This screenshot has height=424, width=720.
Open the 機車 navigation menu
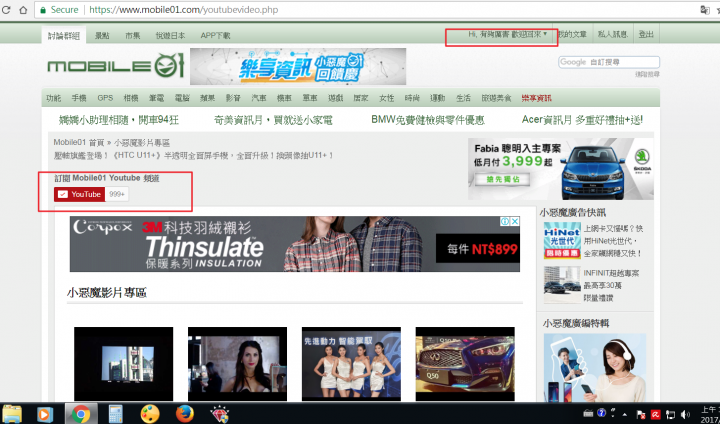click(x=284, y=98)
